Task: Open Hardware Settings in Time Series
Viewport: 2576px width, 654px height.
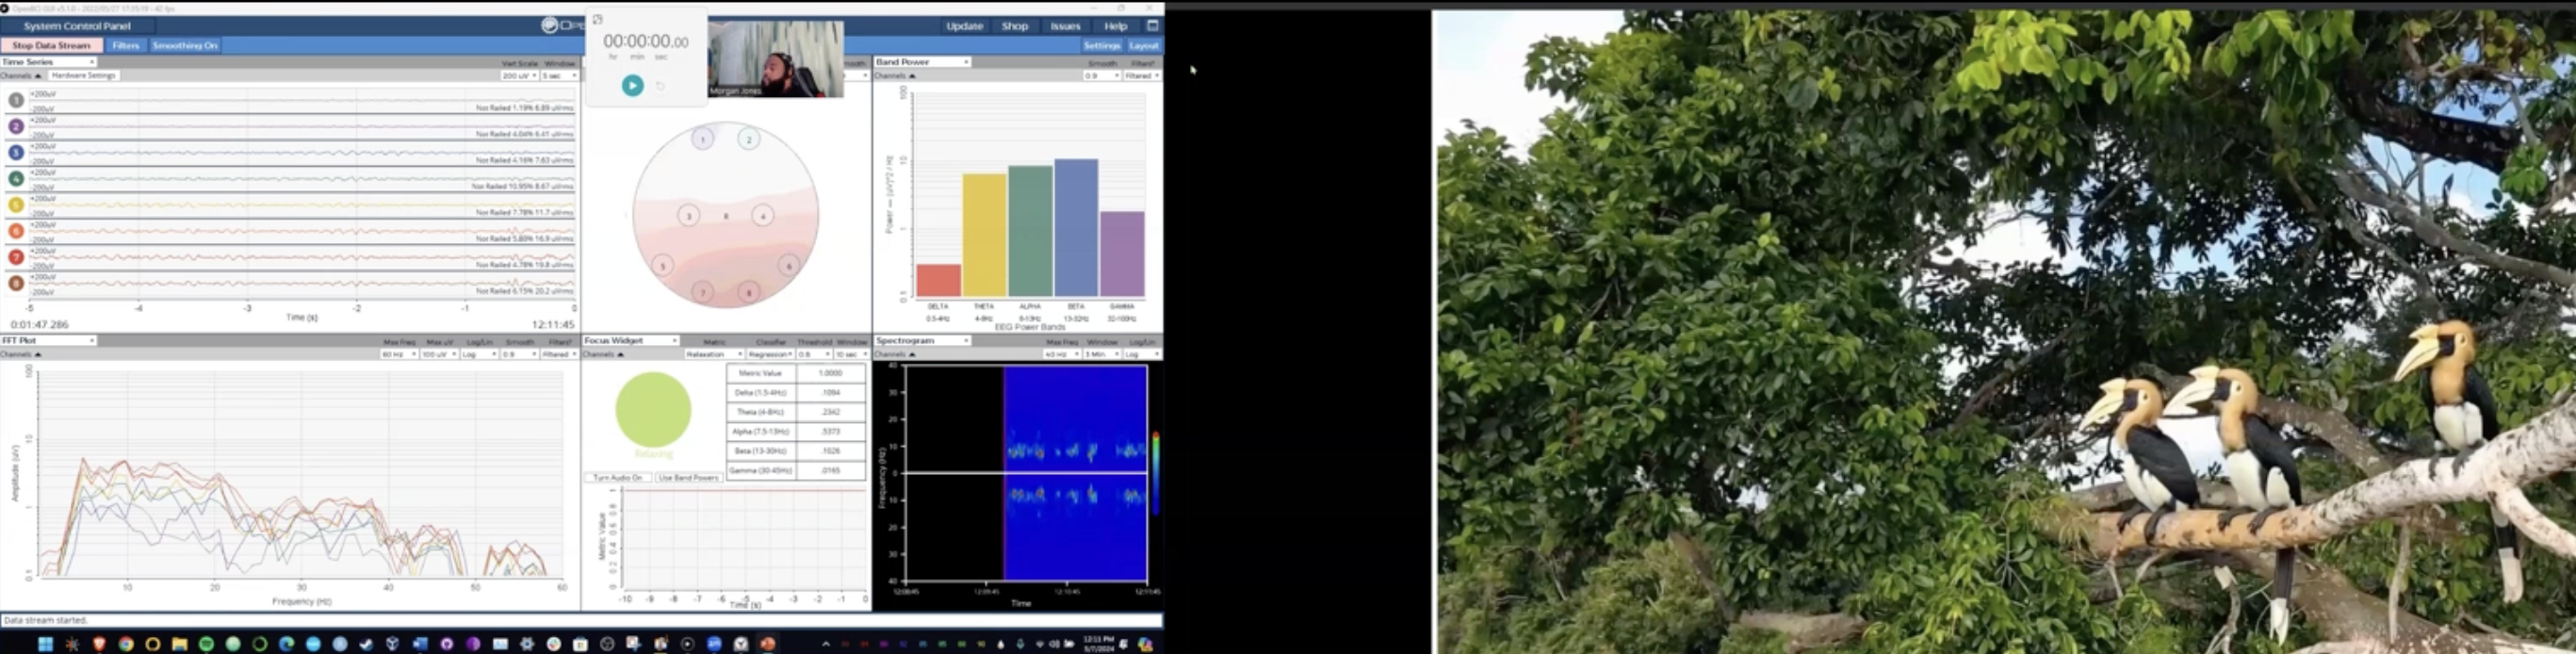Action: [84, 76]
